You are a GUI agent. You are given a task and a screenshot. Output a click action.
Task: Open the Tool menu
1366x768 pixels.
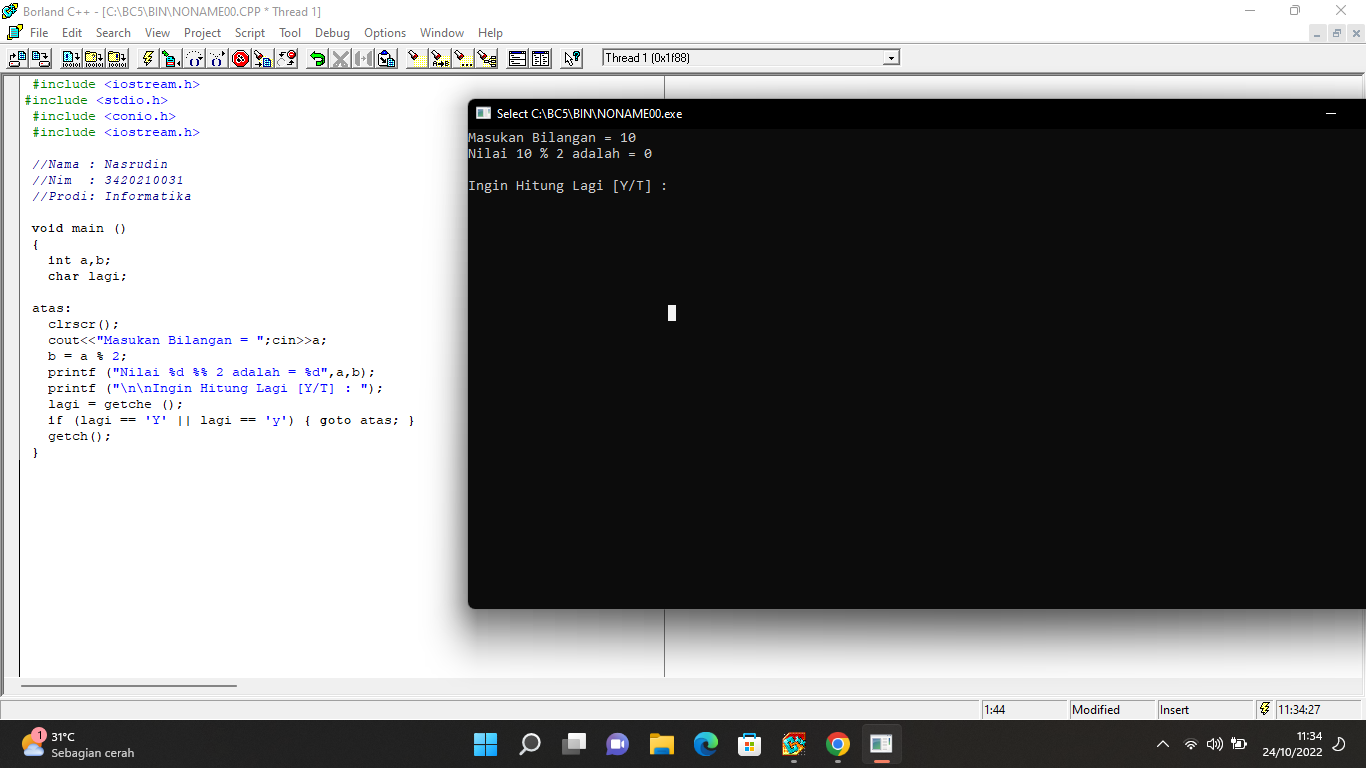(x=290, y=33)
